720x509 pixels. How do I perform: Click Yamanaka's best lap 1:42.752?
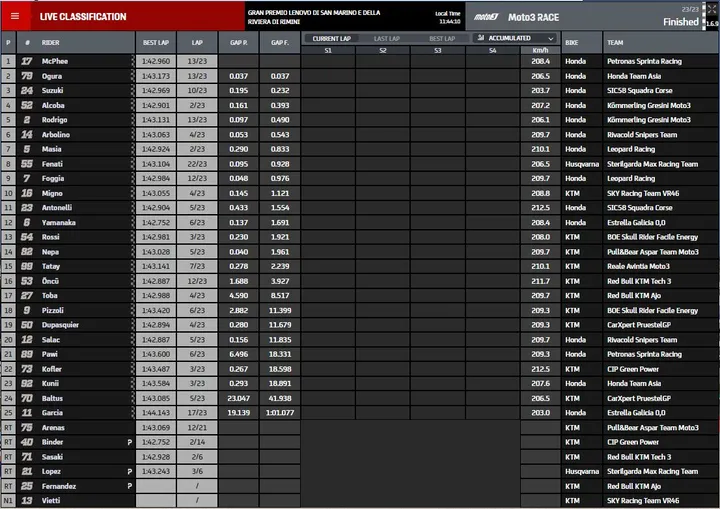156,222
